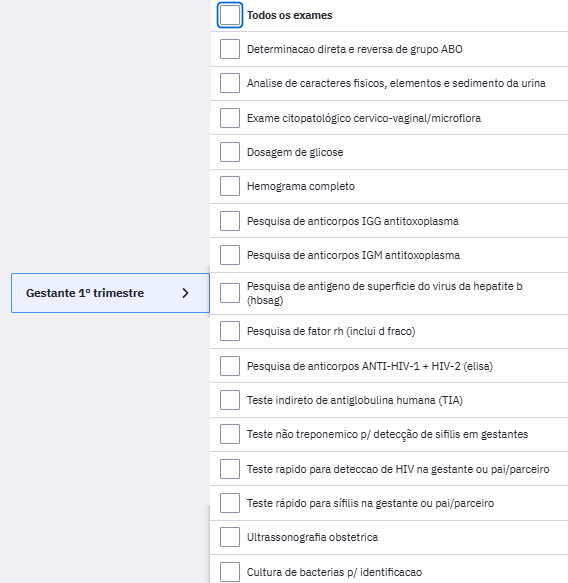The height and width of the screenshot is (583, 568).
Task: Select Teste rapido para deteccao de HIV
Action: pos(230,469)
